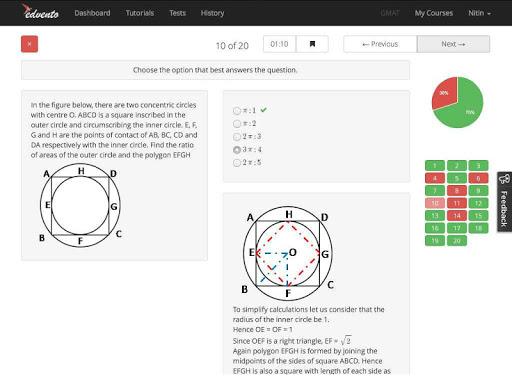The width and height of the screenshot is (512, 375).
Task: Open the GMAT course selector
Action: coord(390,13)
